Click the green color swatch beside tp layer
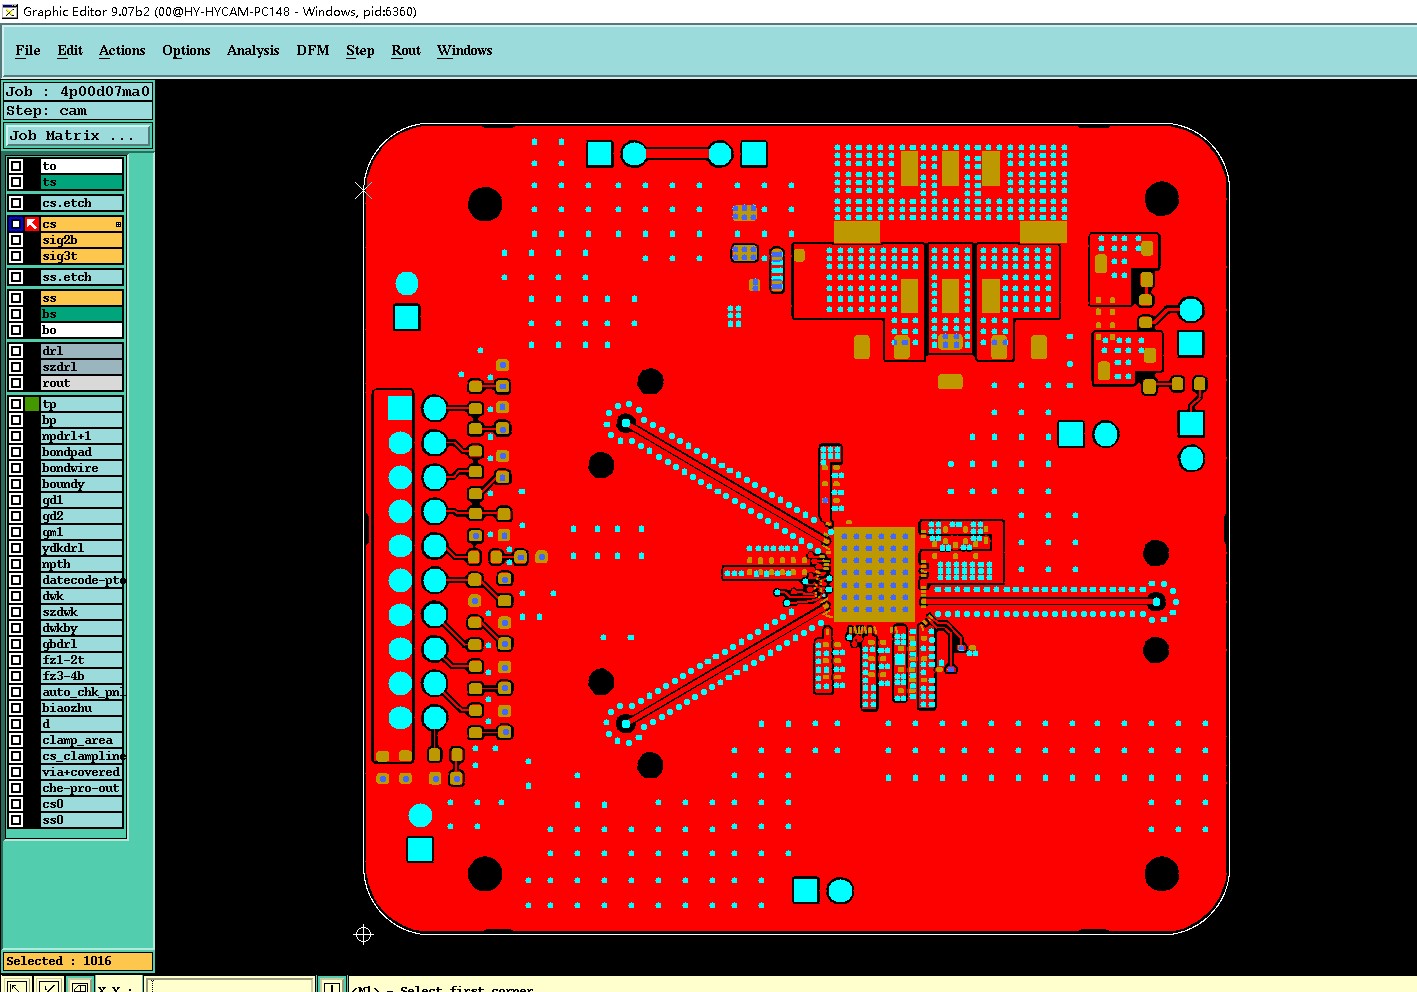 point(32,404)
